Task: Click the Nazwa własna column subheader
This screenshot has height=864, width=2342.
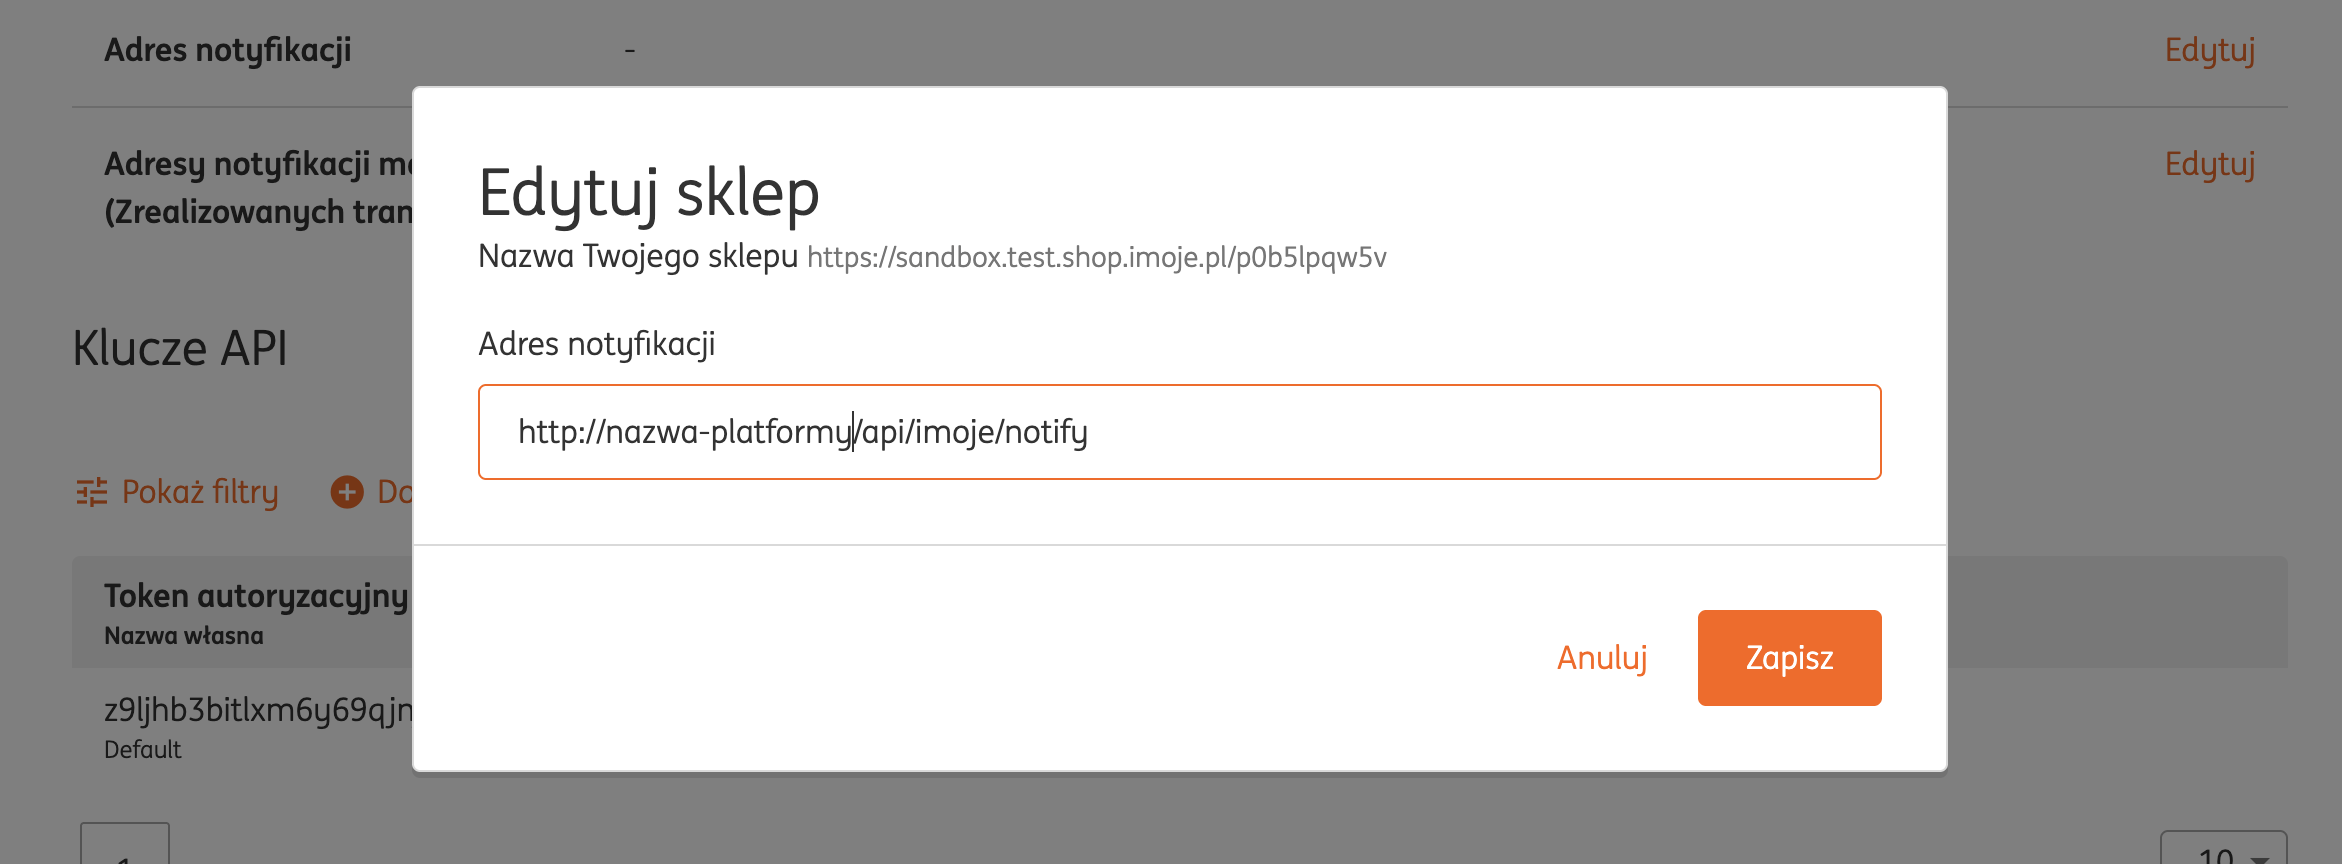Action: click(184, 636)
